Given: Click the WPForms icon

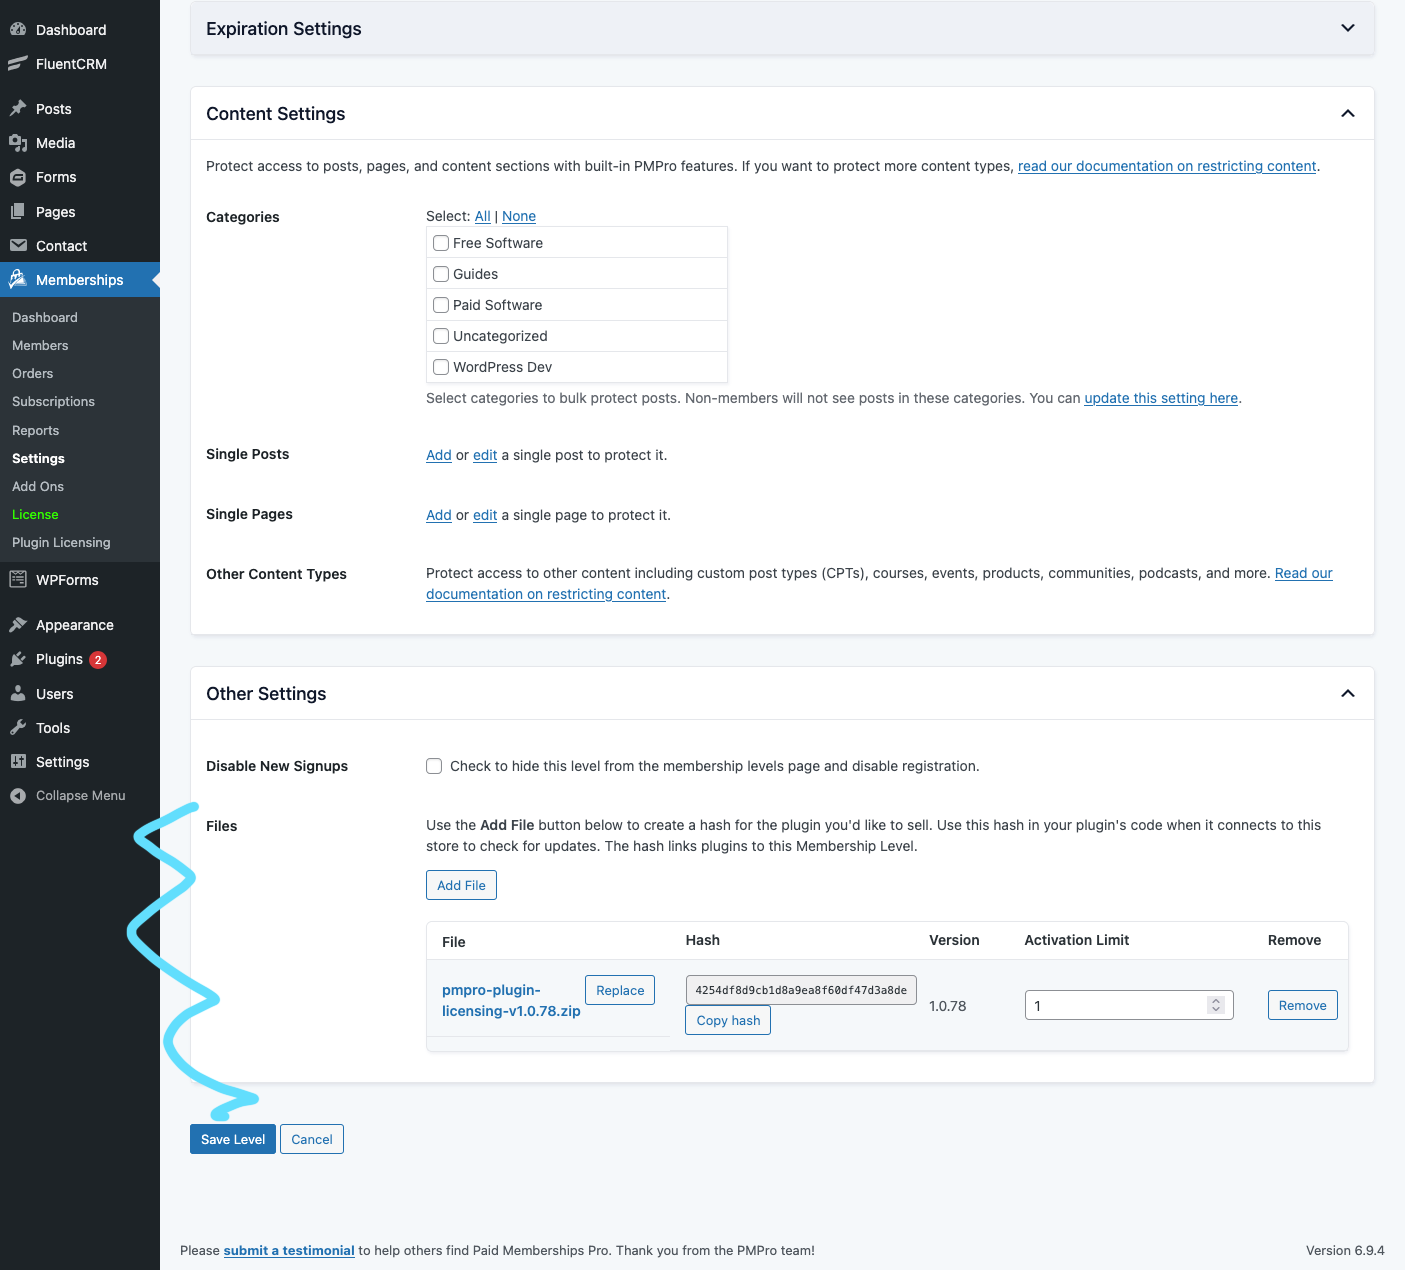Looking at the screenshot, I should click(18, 579).
